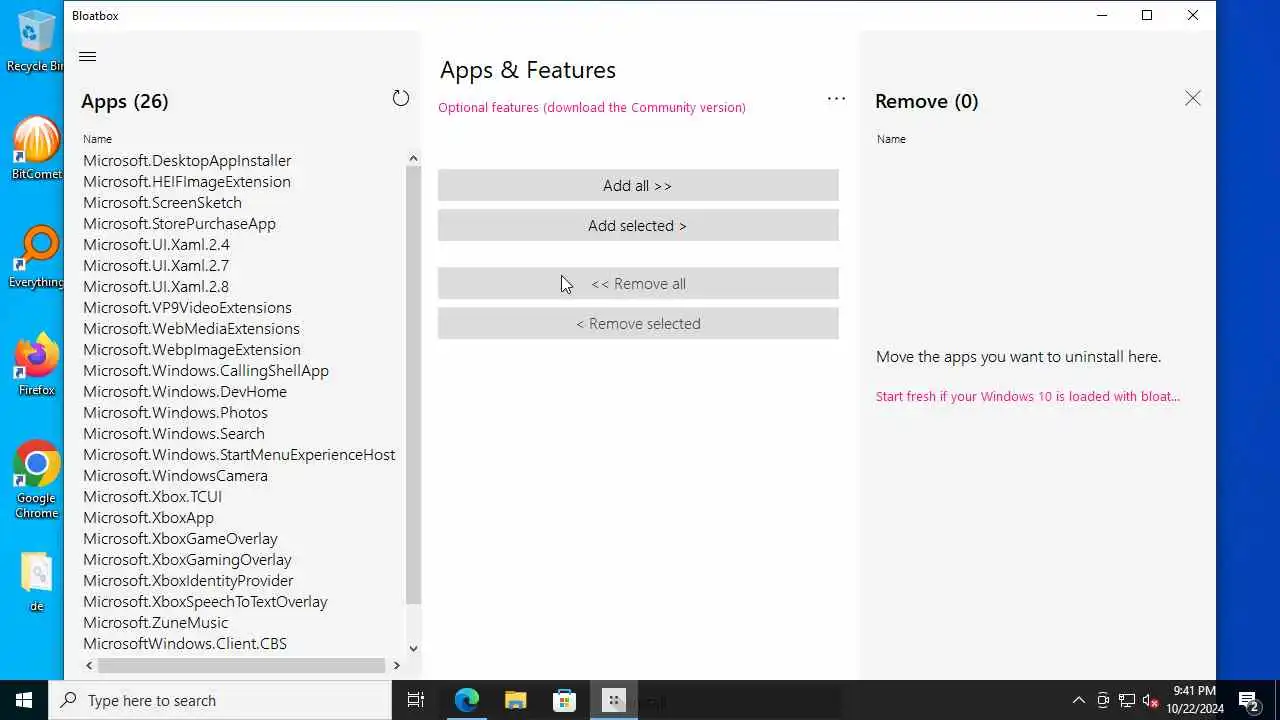
Task: Select Microsoft.Windows.StartMenuExperienceHost entry
Action: (239, 454)
